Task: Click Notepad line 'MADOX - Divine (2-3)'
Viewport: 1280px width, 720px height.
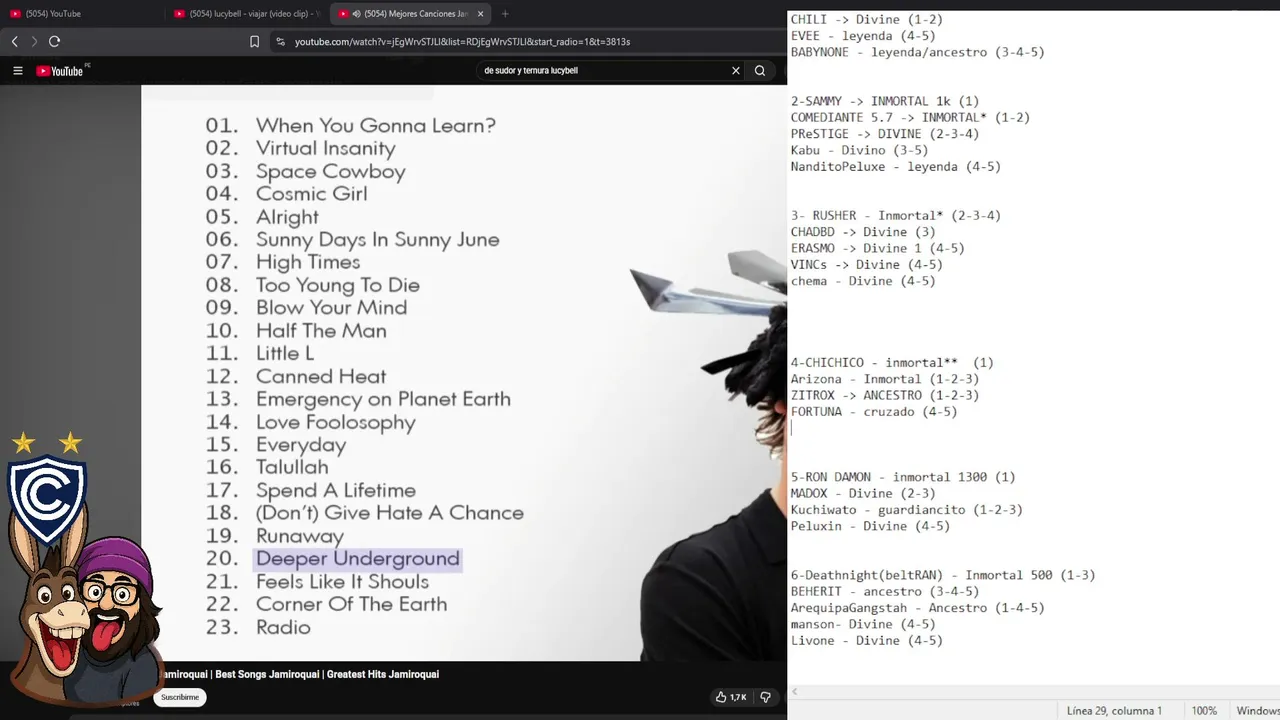Action: tap(863, 493)
